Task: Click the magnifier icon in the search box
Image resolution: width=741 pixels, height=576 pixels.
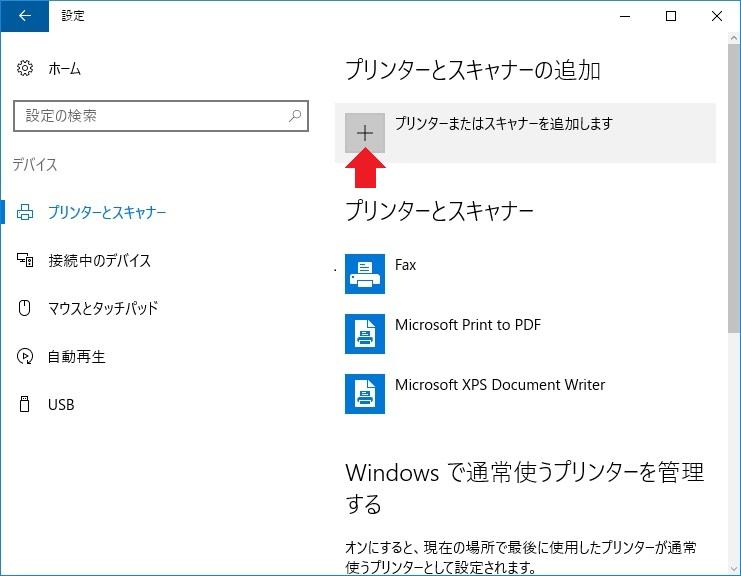Action: [x=295, y=116]
